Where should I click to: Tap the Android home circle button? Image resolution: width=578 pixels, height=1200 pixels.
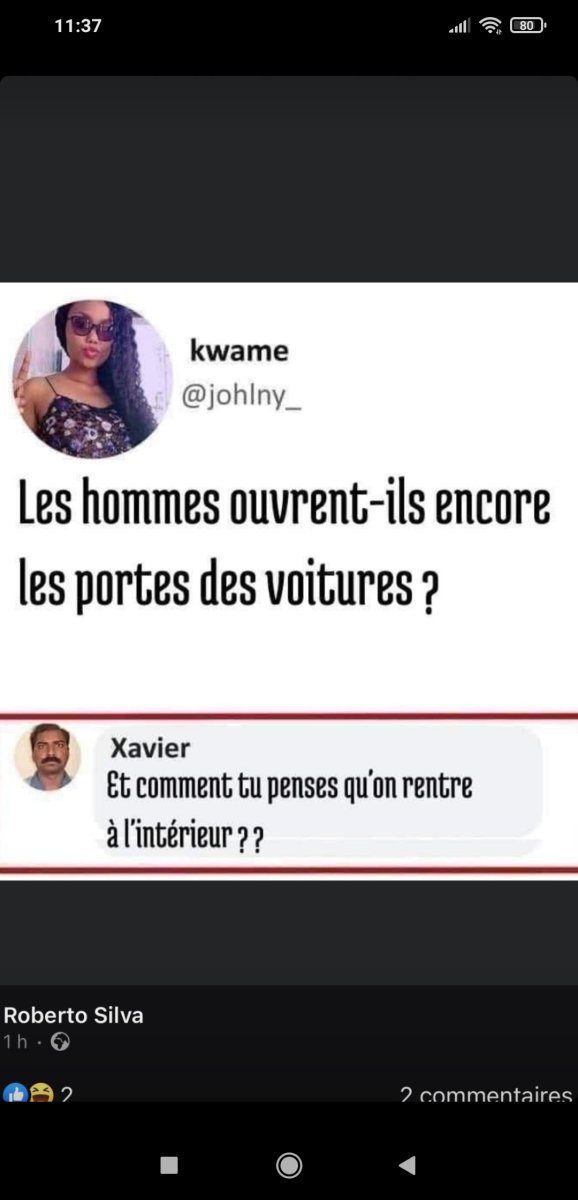289,1164
